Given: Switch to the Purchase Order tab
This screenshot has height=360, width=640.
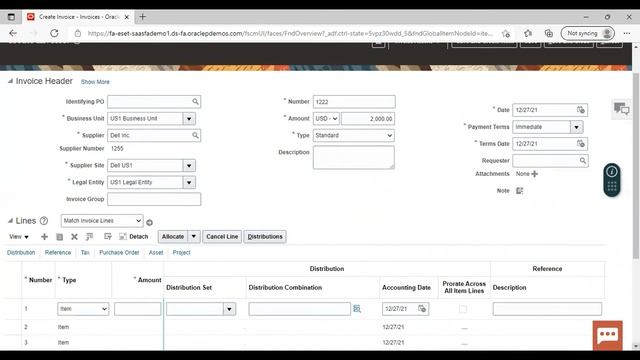Looking at the screenshot, I should tap(119, 253).
